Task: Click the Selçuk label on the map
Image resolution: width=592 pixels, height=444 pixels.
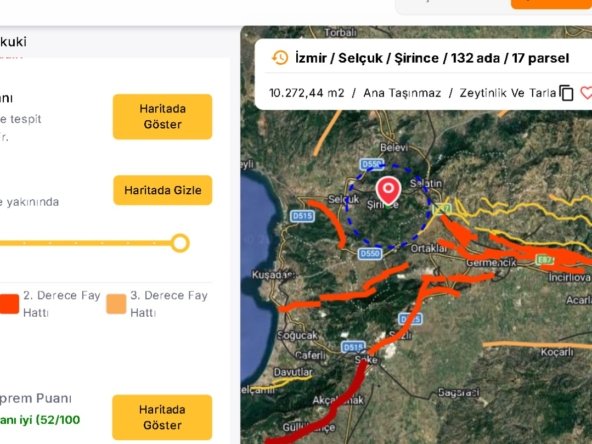Action: coord(343,199)
